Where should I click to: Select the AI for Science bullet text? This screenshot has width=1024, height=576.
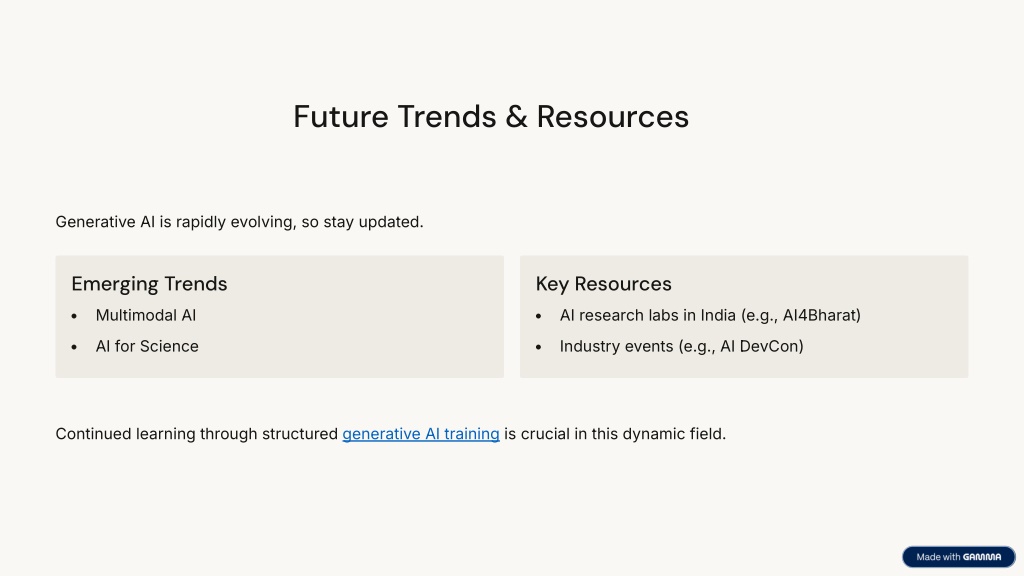coord(147,346)
